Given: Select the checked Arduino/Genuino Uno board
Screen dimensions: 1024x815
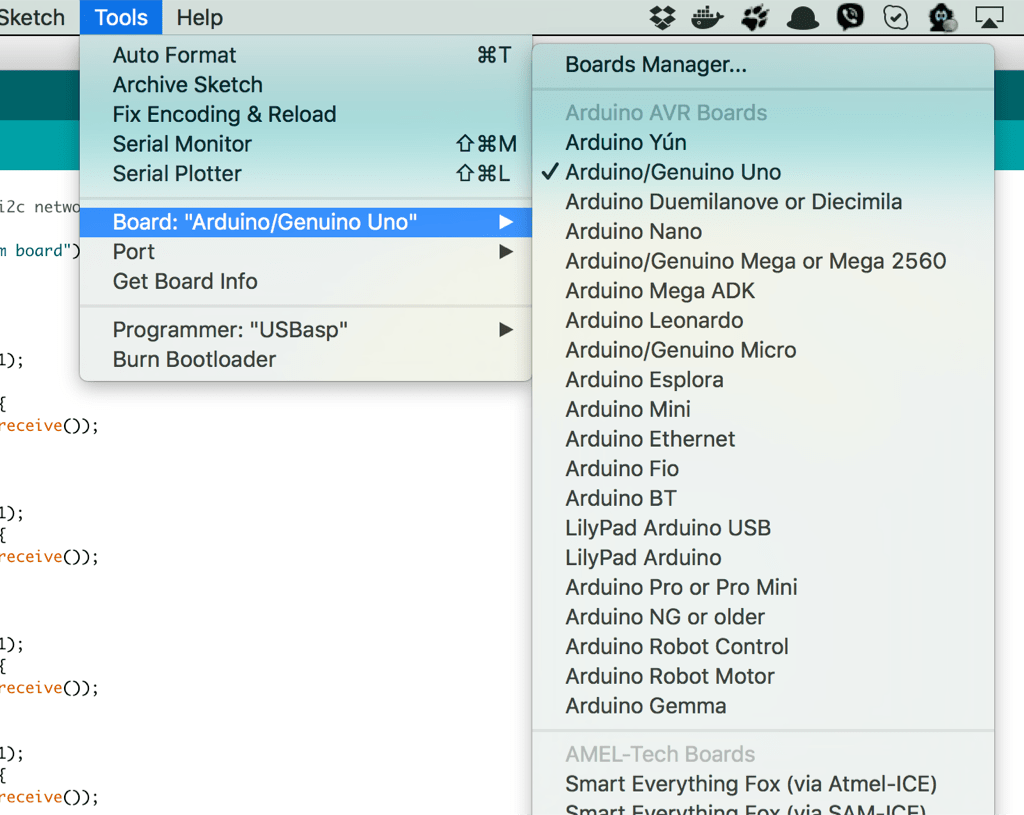Looking at the screenshot, I should pos(763,172).
